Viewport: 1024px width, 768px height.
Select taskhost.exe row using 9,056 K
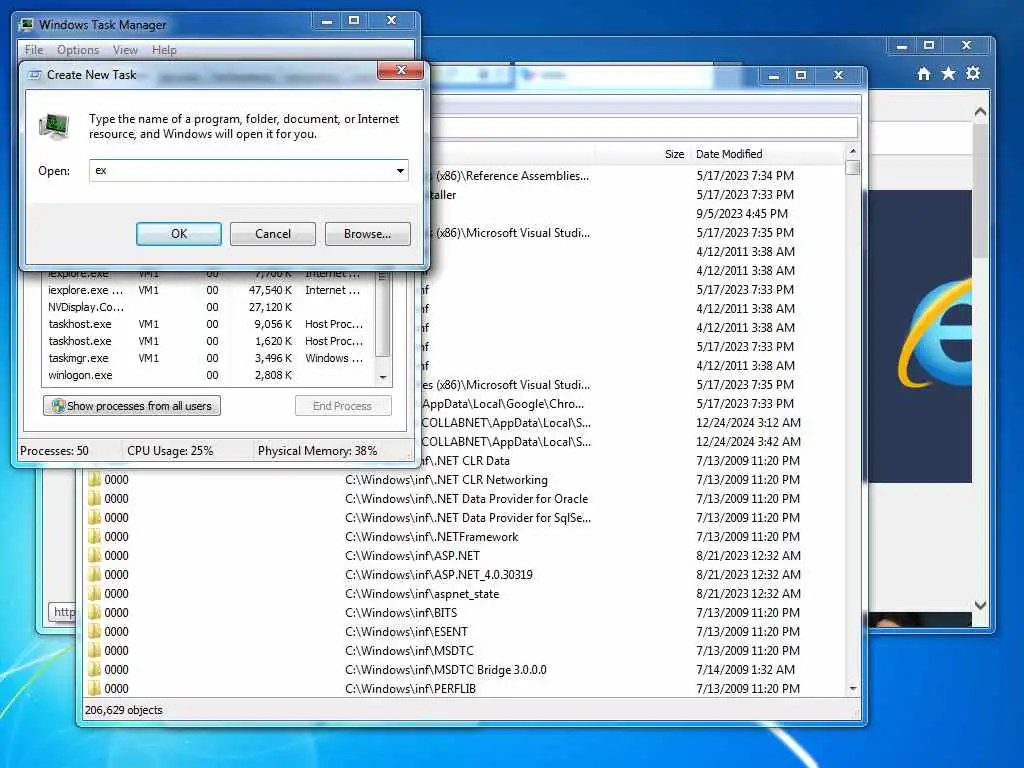(x=206, y=324)
